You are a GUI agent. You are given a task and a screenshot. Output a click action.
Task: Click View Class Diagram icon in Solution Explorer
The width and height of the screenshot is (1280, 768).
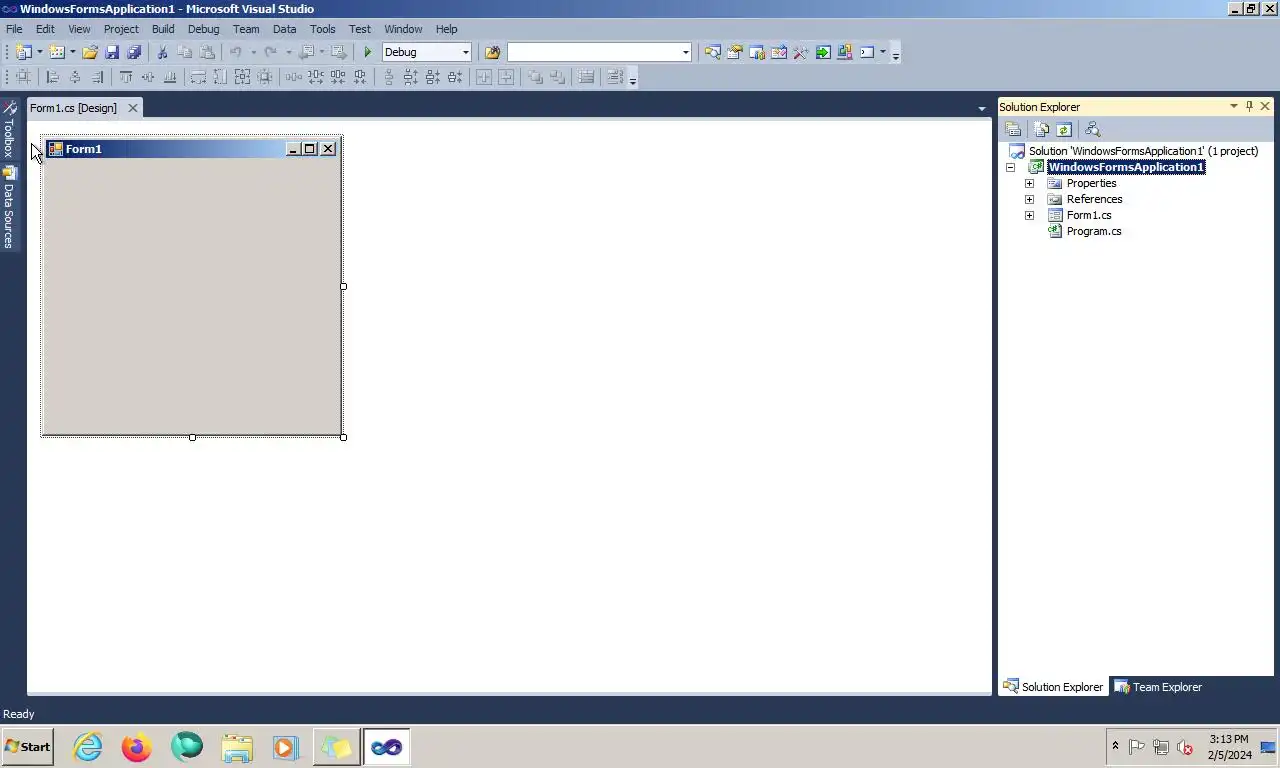[x=1092, y=129]
